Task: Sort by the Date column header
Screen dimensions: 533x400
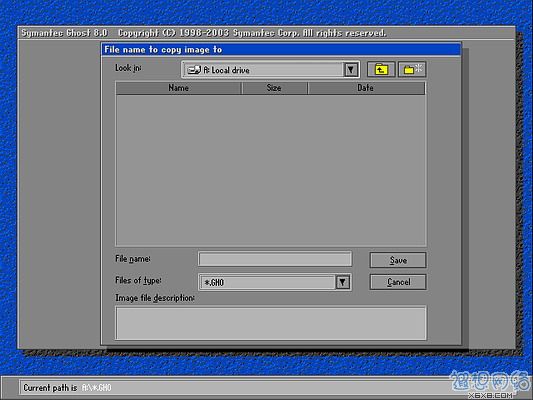Action: (x=366, y=88)
